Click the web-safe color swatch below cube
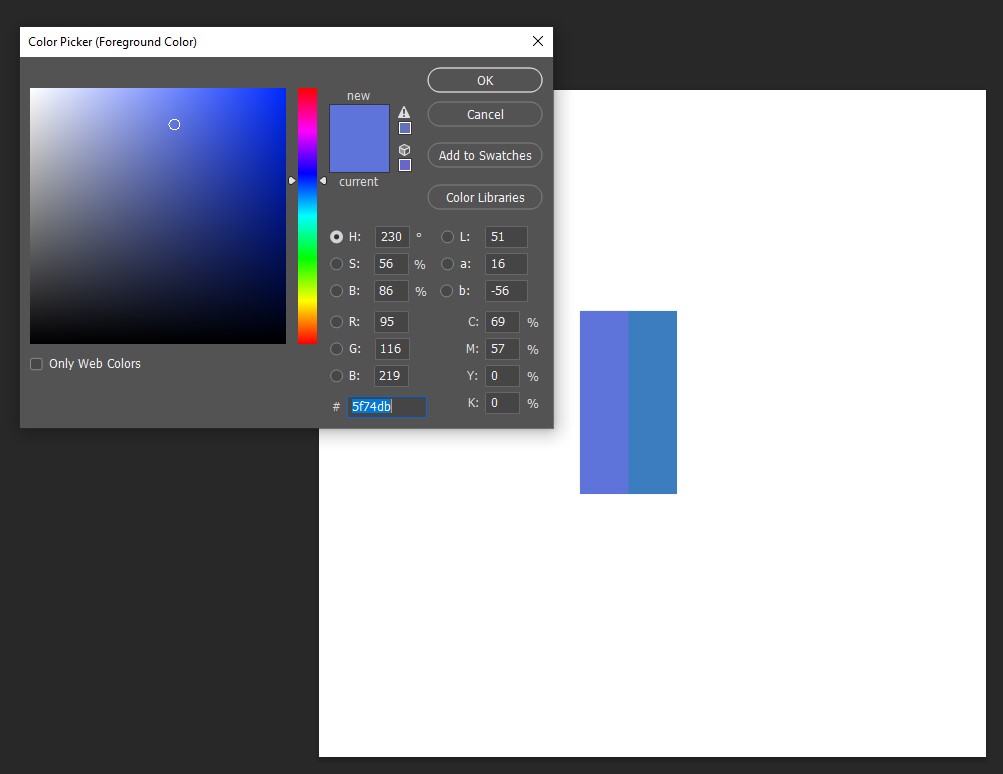This screenshot has height=774, width=1003. click(x=405, y=165)
